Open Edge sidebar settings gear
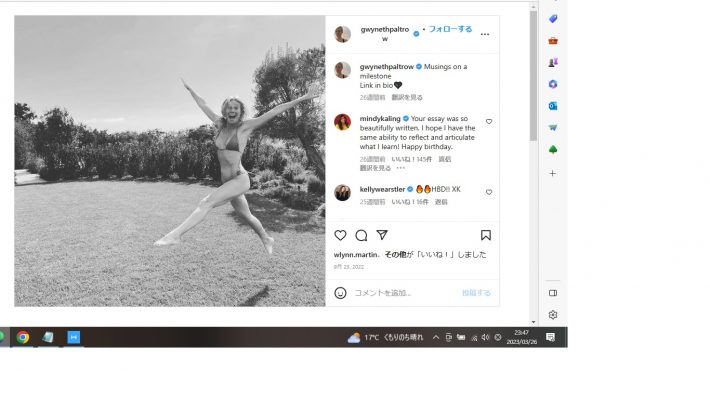The image size is (710, 399). (552, 315)
